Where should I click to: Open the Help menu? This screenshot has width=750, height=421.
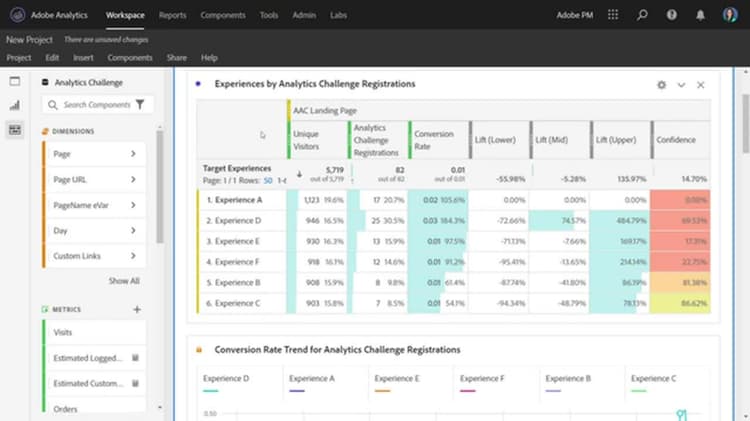pyautogui.click(x=209, y=57)
